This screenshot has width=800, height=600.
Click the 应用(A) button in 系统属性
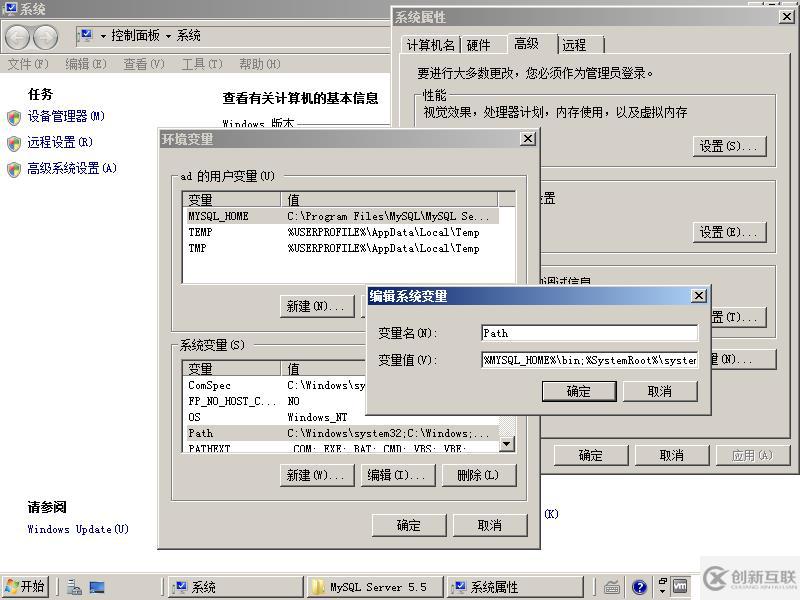[753, 455]
